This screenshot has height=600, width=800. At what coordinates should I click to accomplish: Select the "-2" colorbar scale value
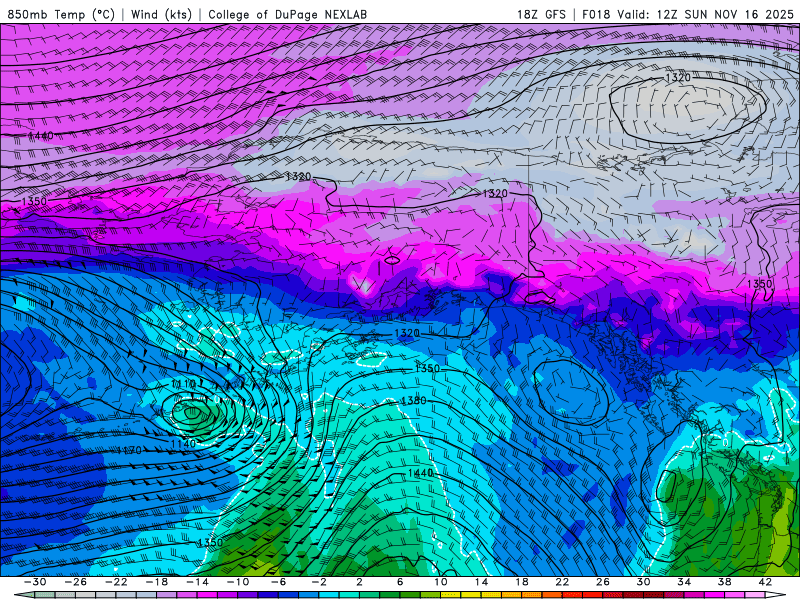click(319, 582)
